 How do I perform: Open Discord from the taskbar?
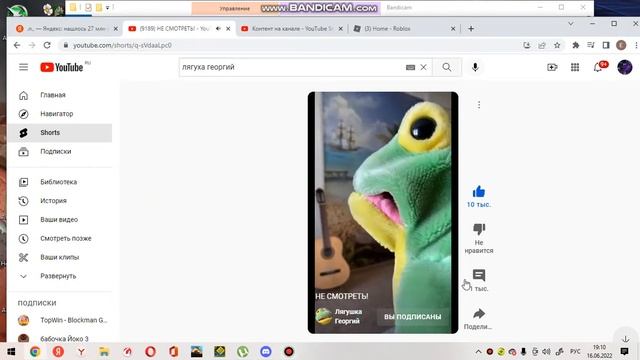(266, 351)
